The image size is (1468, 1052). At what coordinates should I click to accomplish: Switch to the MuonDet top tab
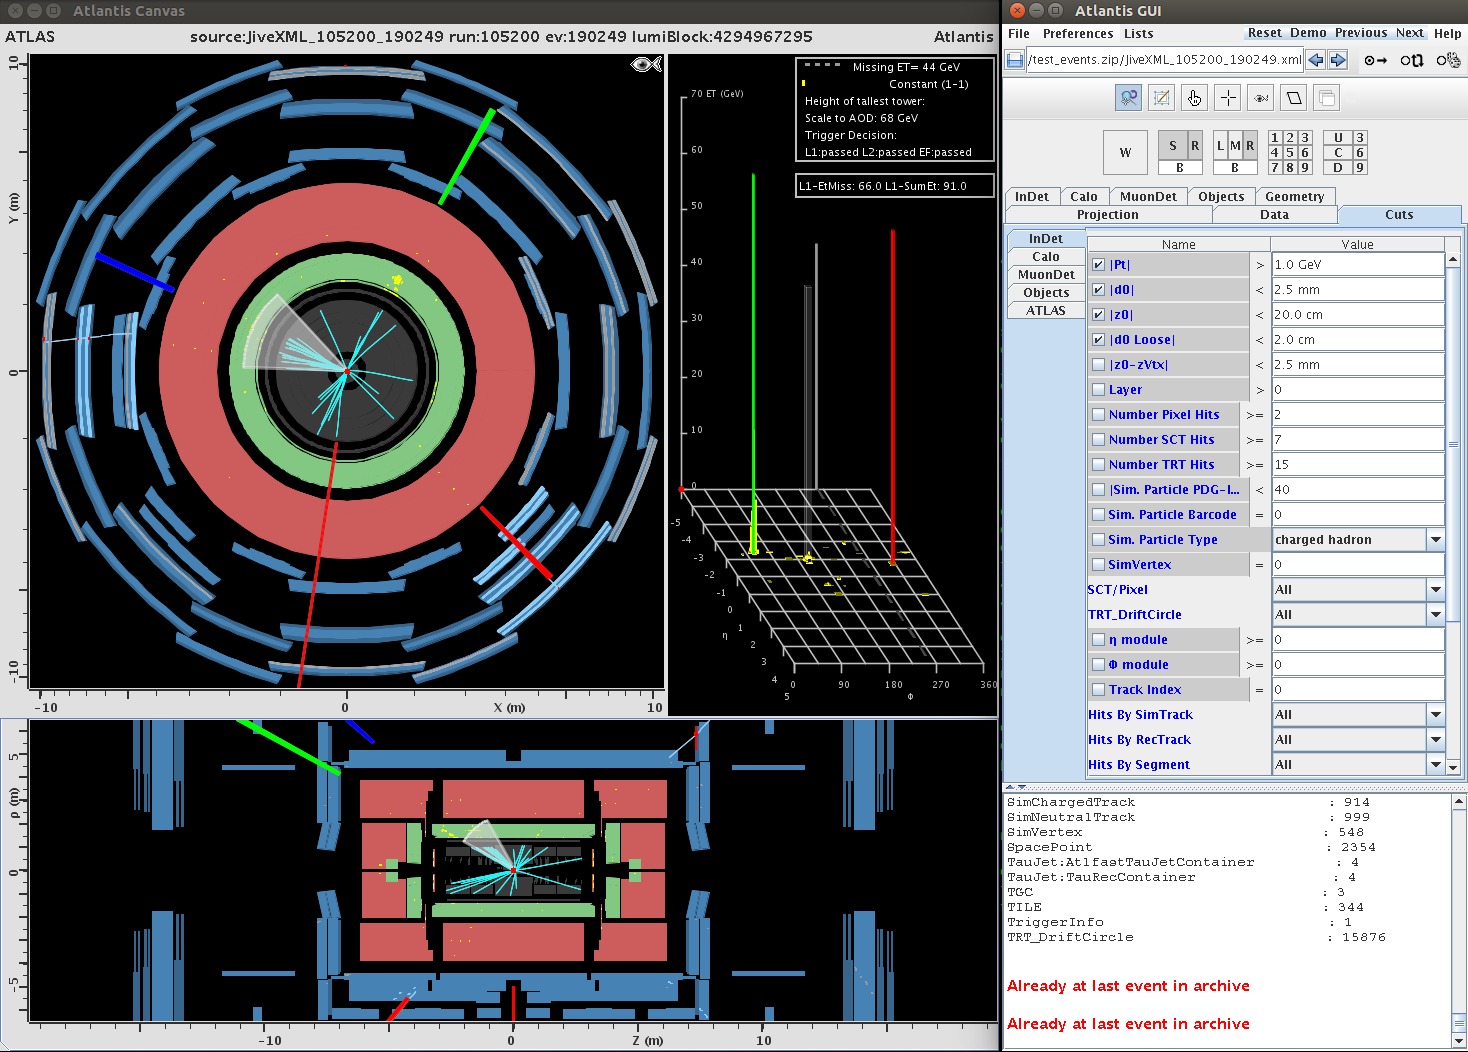1149,197
